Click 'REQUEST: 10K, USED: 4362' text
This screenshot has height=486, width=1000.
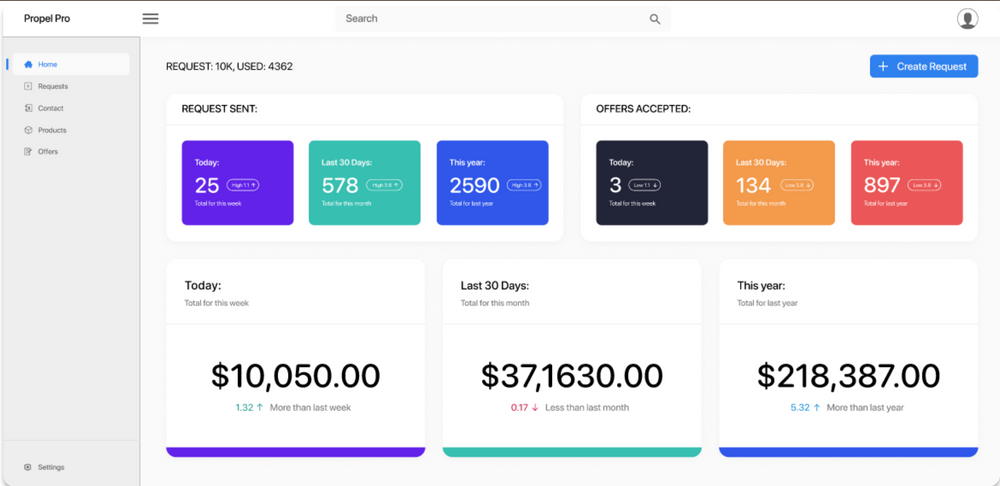(229, 66)
